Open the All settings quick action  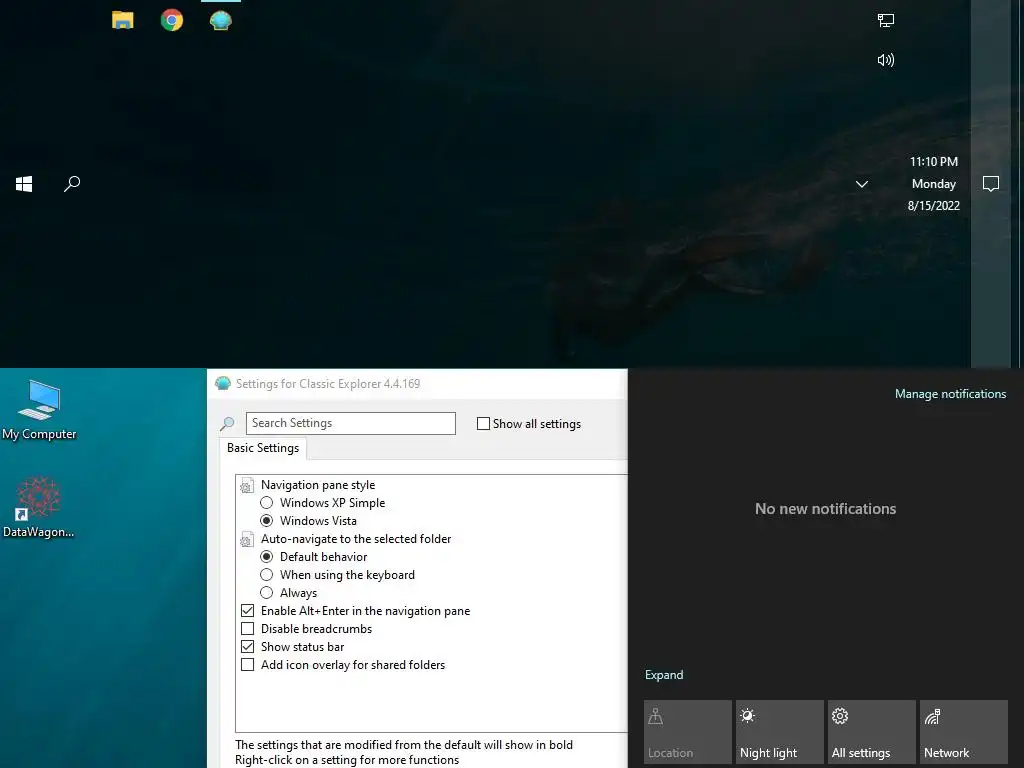pyautogui.click(x=872, y=732)
